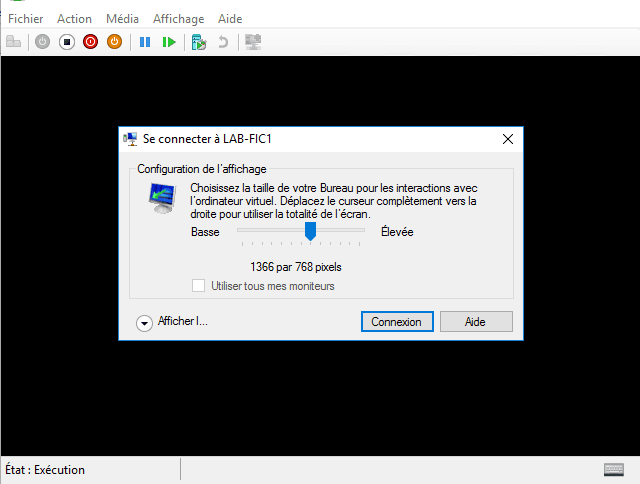Click the red Shut Down icon

[91, 42]
